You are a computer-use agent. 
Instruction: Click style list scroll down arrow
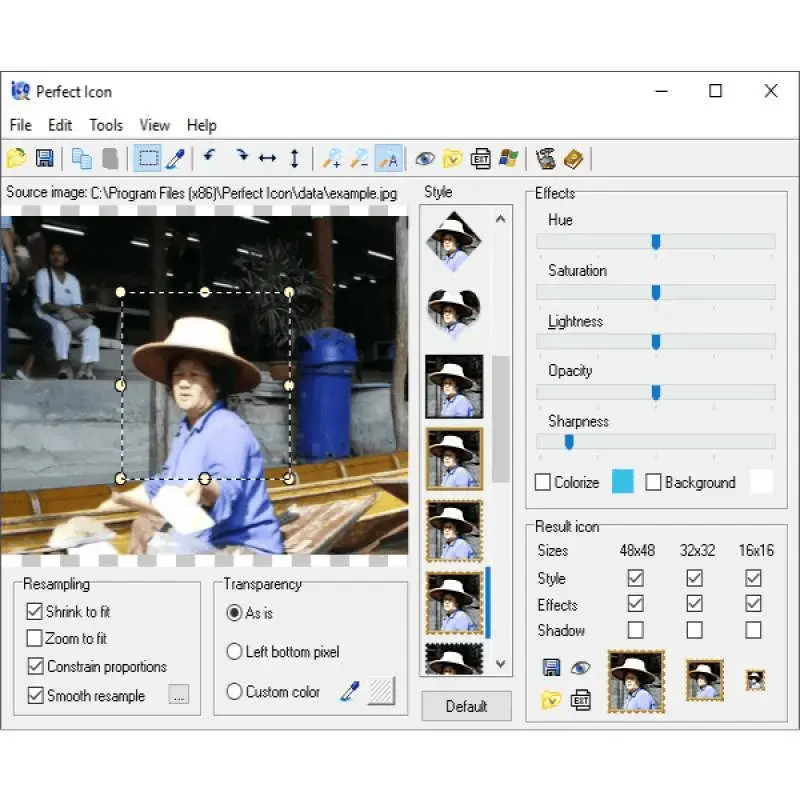(501, 664)
